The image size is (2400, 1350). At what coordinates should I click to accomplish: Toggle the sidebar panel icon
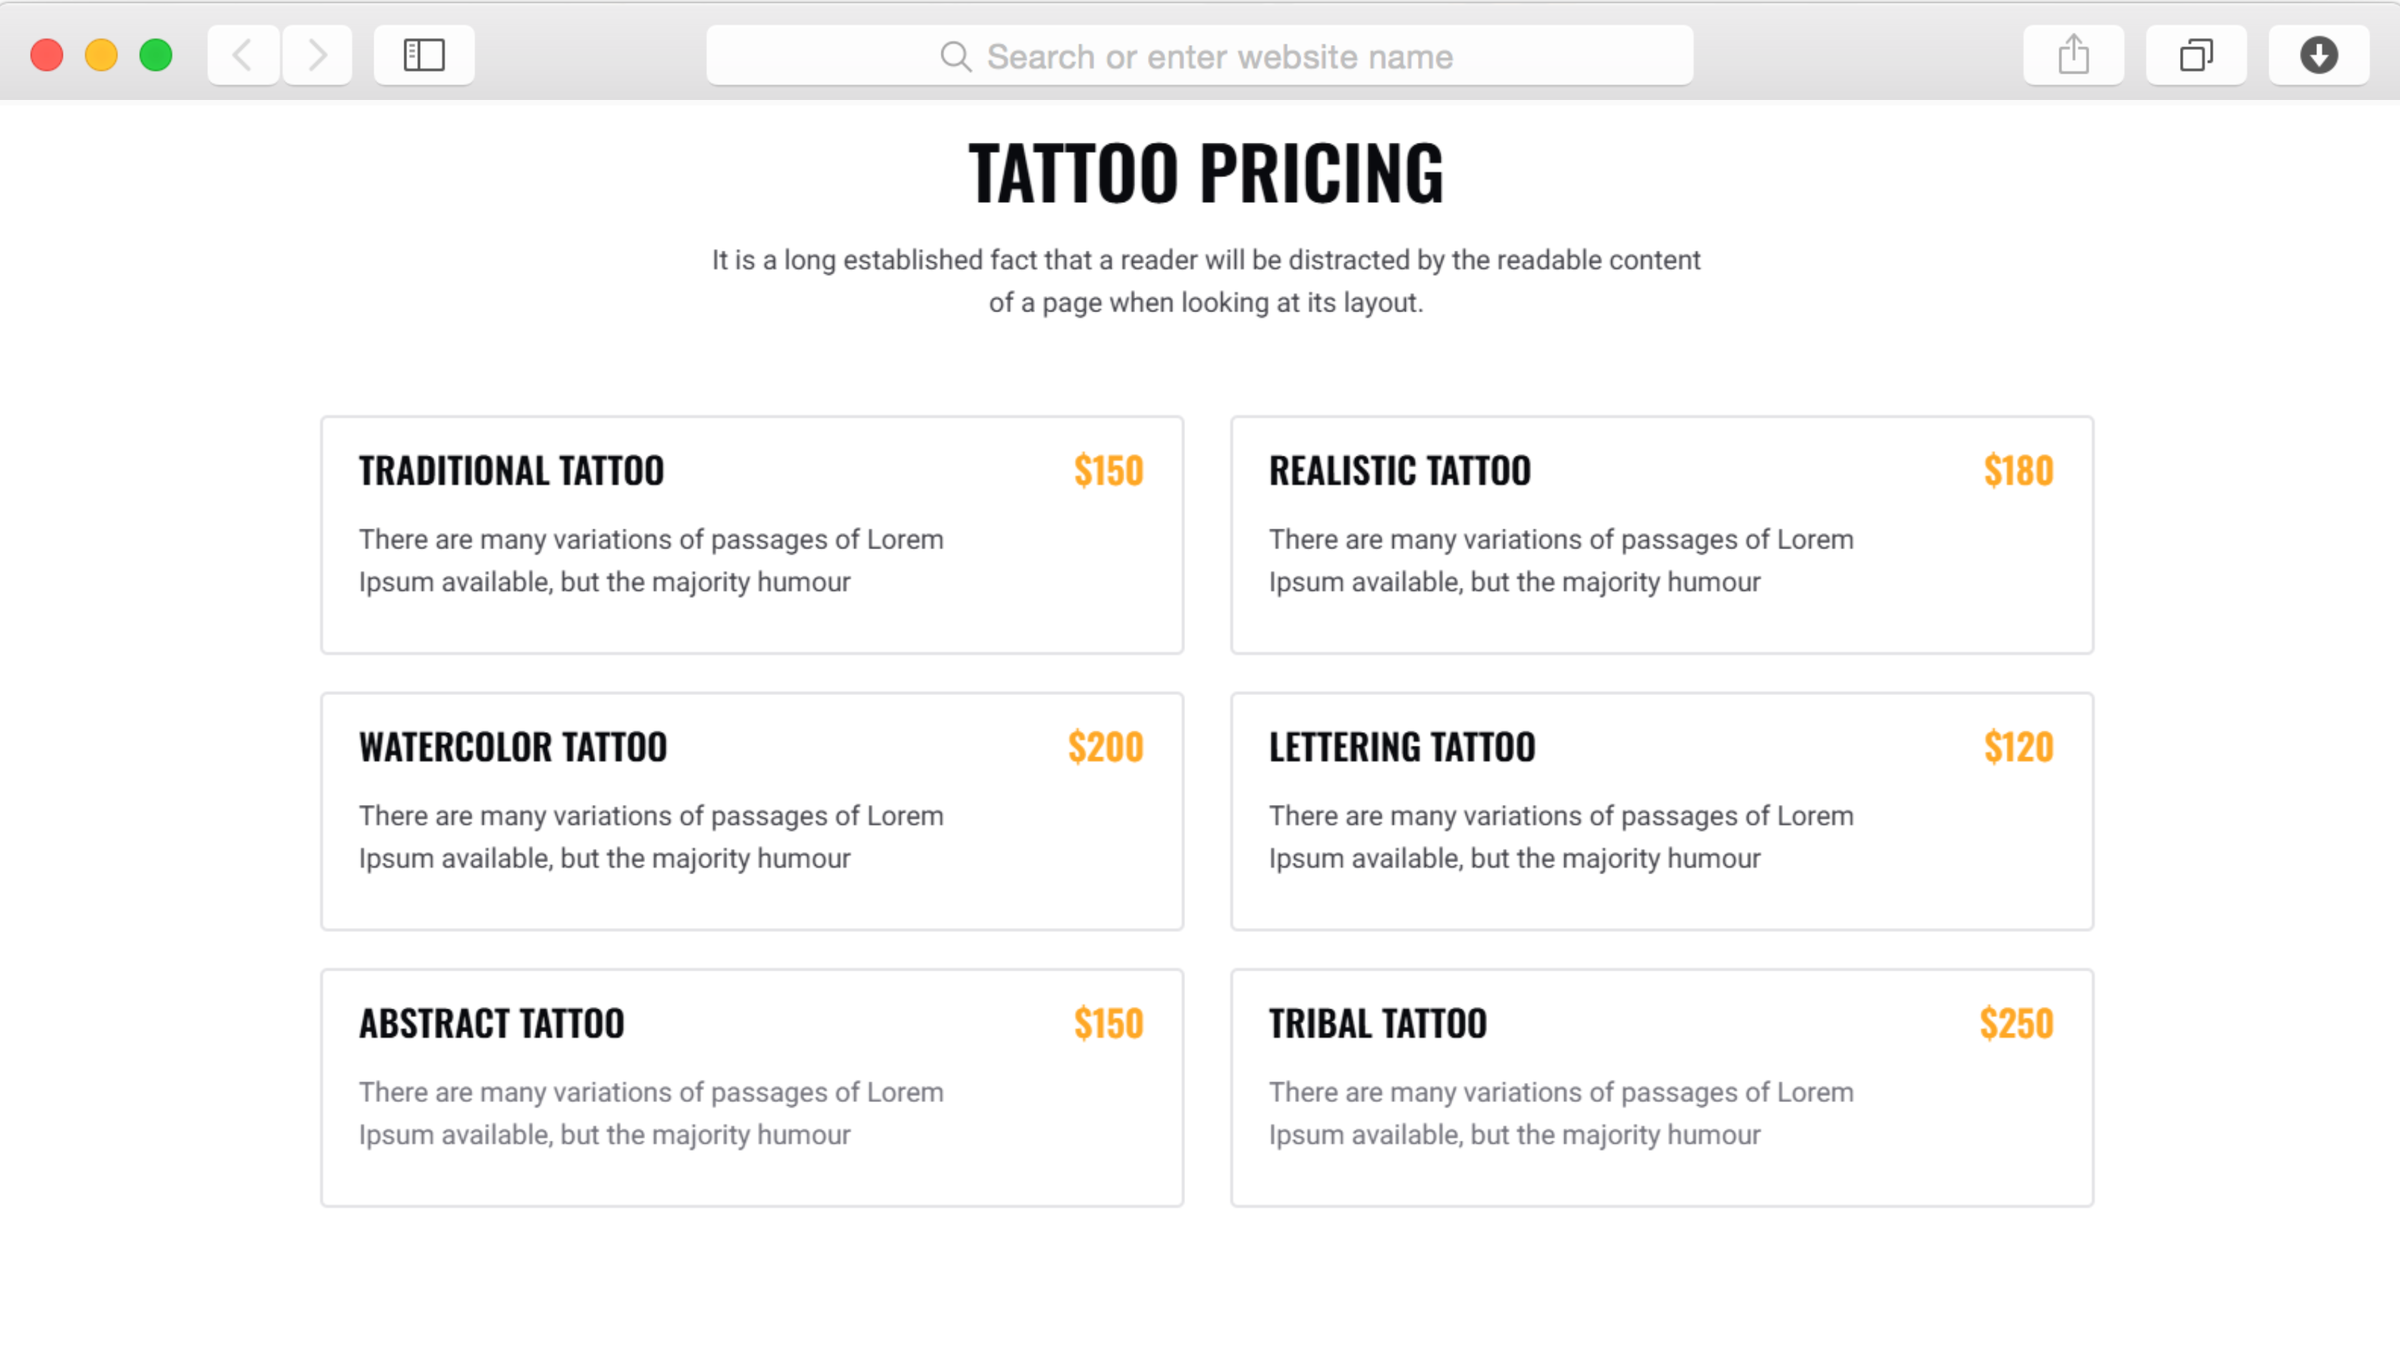(x=424, y=55)
